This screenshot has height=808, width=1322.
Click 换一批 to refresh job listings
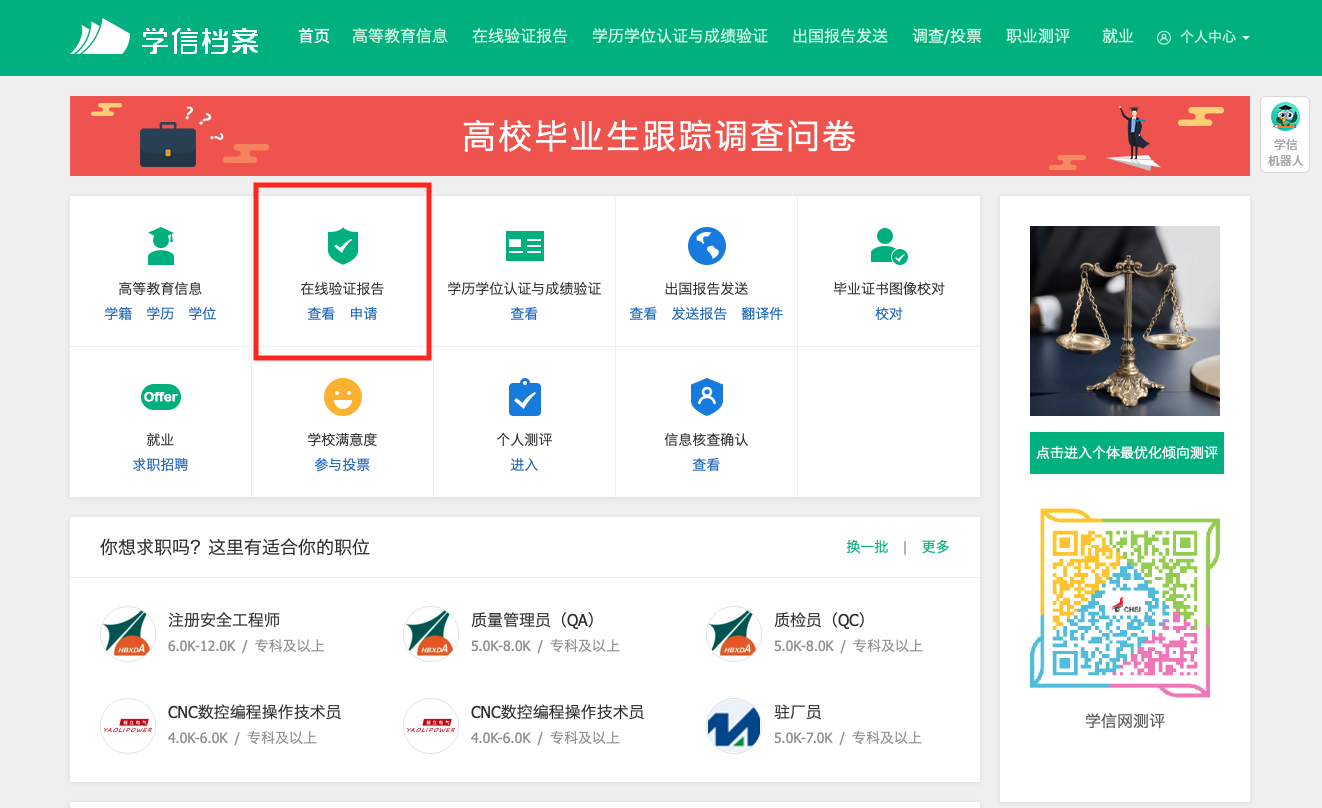point(867,547)
